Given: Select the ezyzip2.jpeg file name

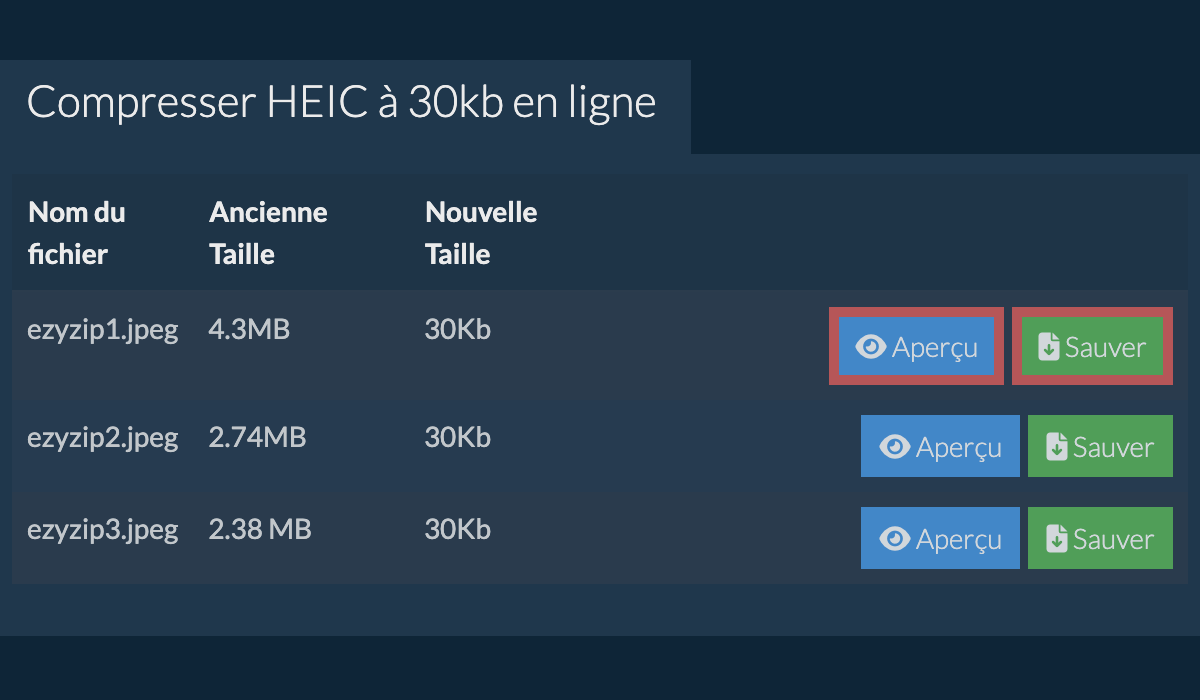Looking at the screenshot, I should pos(102,437).
